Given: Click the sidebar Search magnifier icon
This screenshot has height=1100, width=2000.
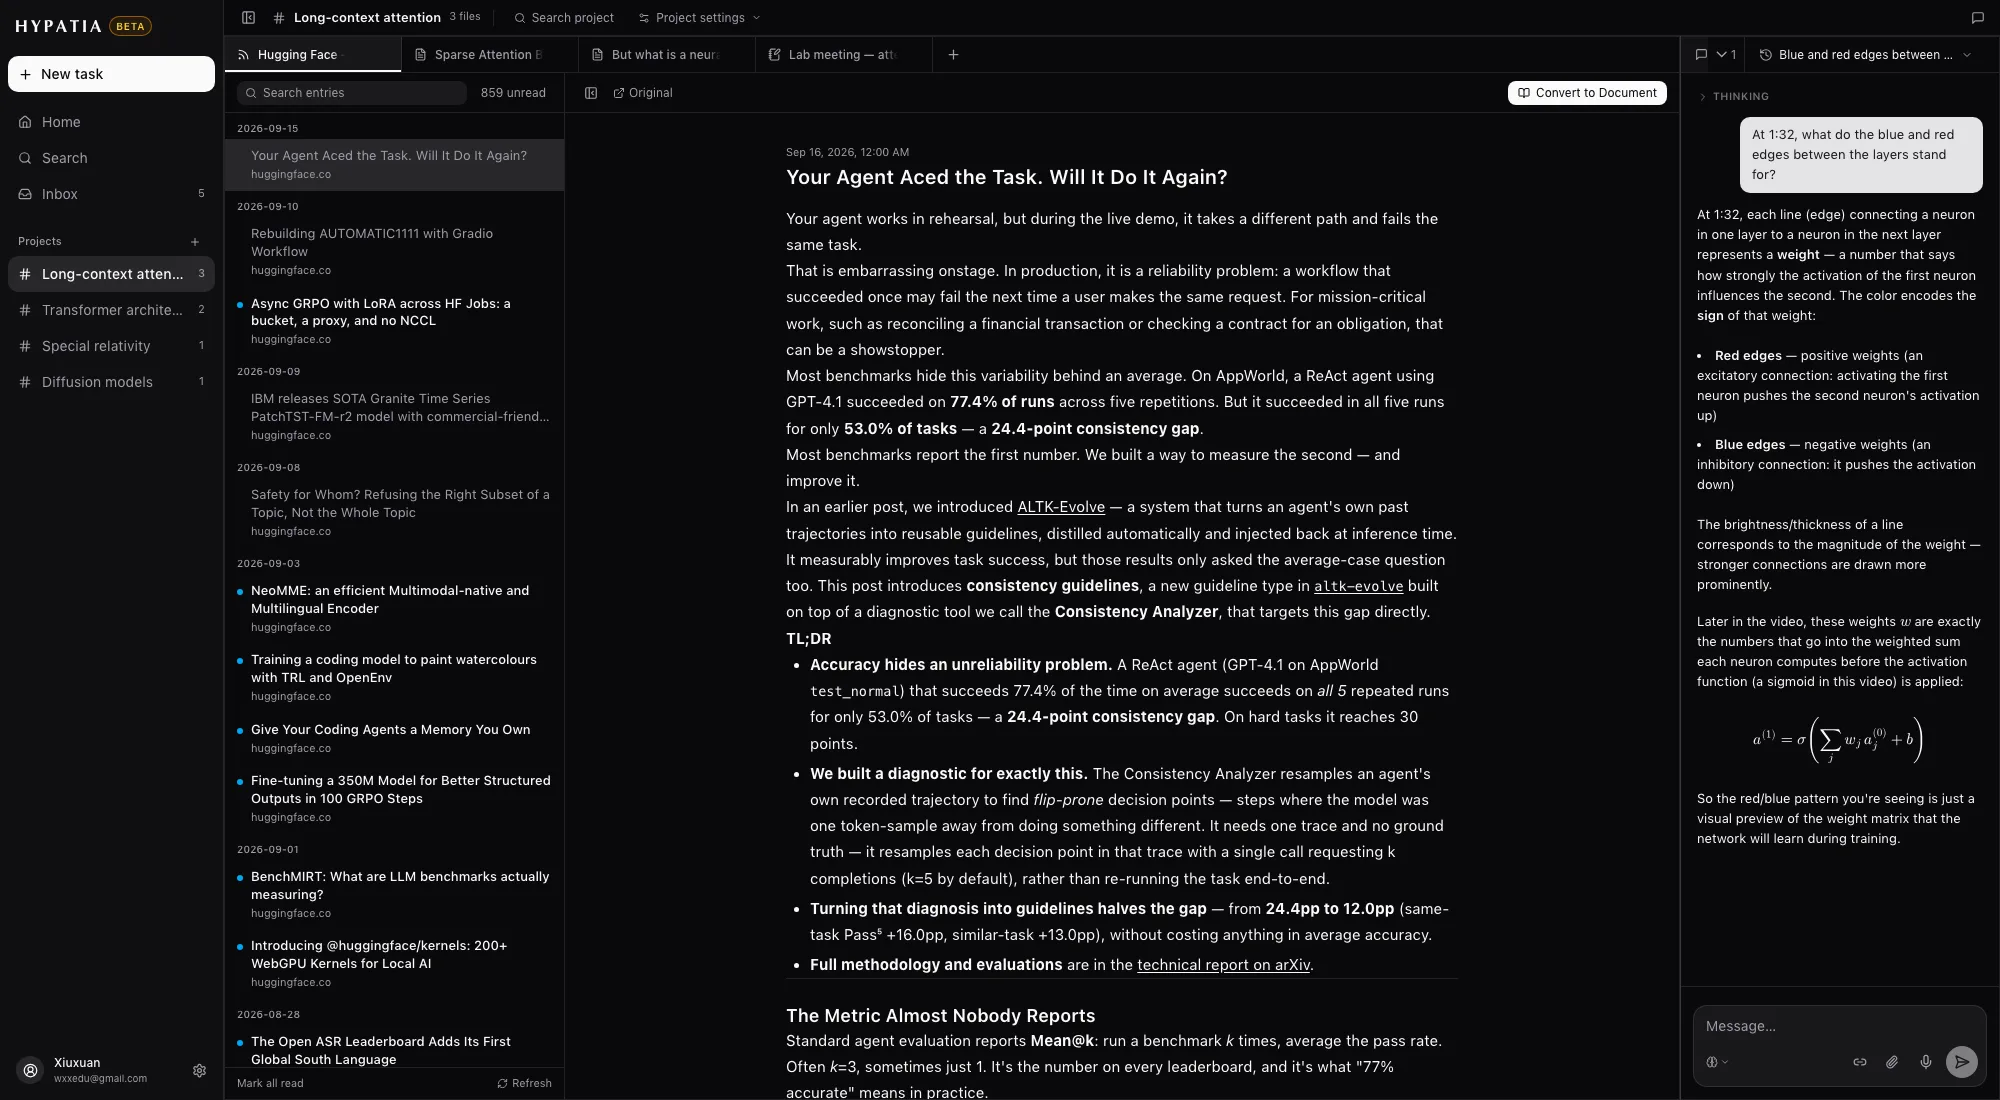Looking at the screenshot, I should pyautogui.click(x=25, y=158).
